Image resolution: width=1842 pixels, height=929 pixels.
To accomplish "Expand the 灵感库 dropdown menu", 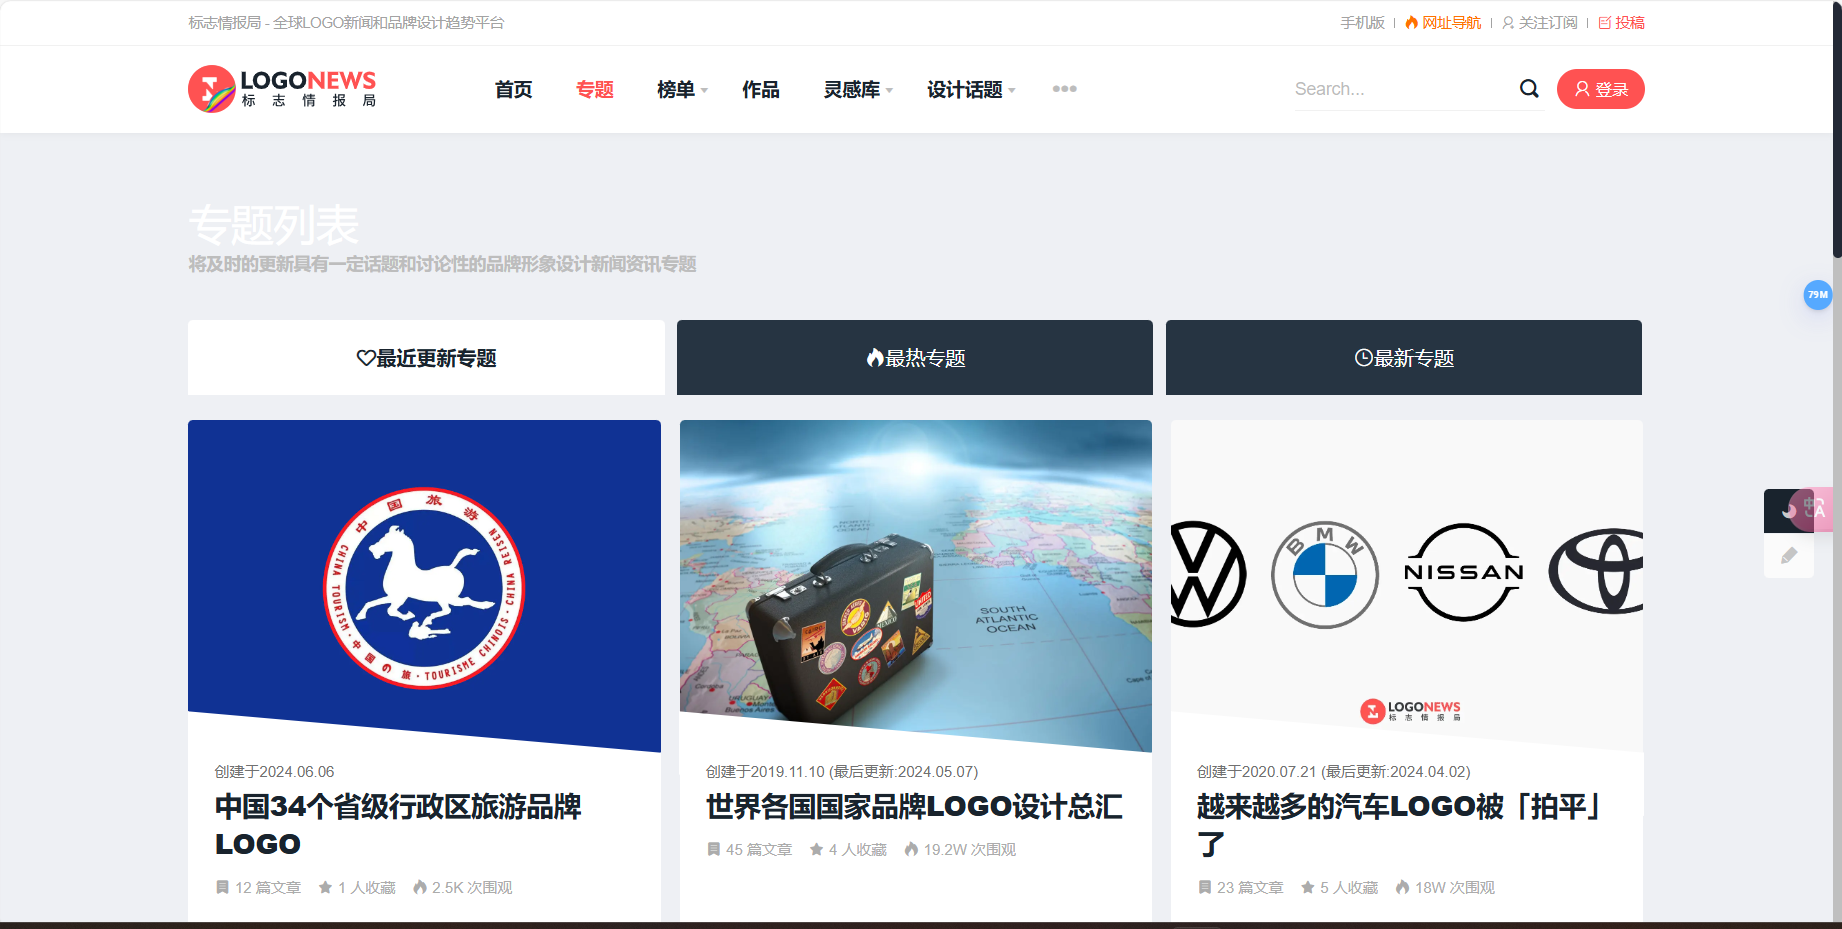I will 856,89.
